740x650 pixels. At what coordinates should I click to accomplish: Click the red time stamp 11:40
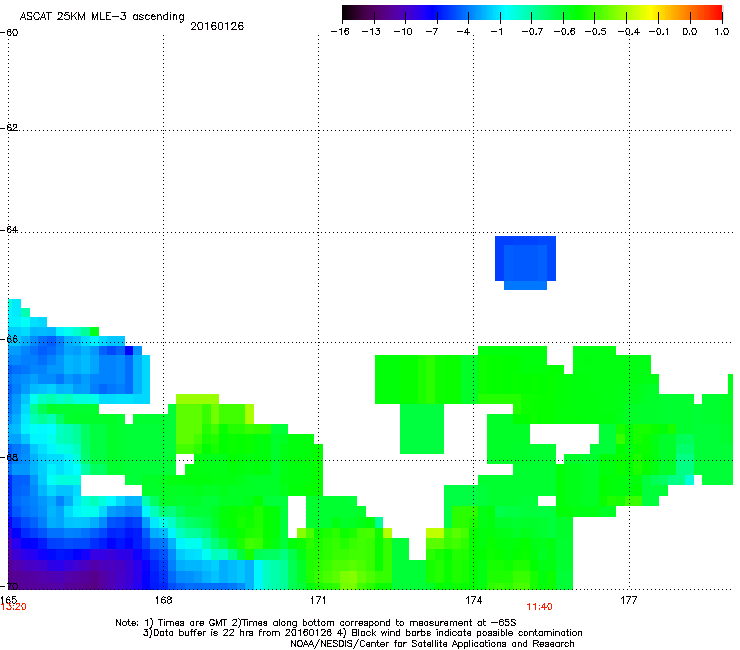(539, 607)
